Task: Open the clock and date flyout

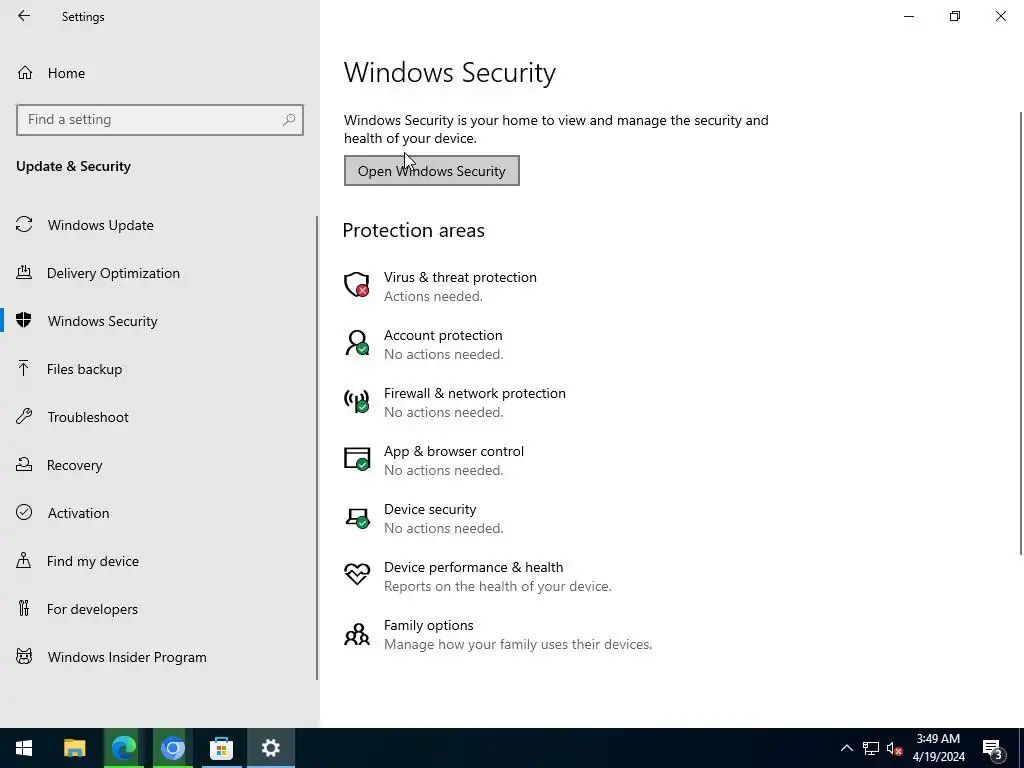Action: pyautogui.click(x=938, y=748)
